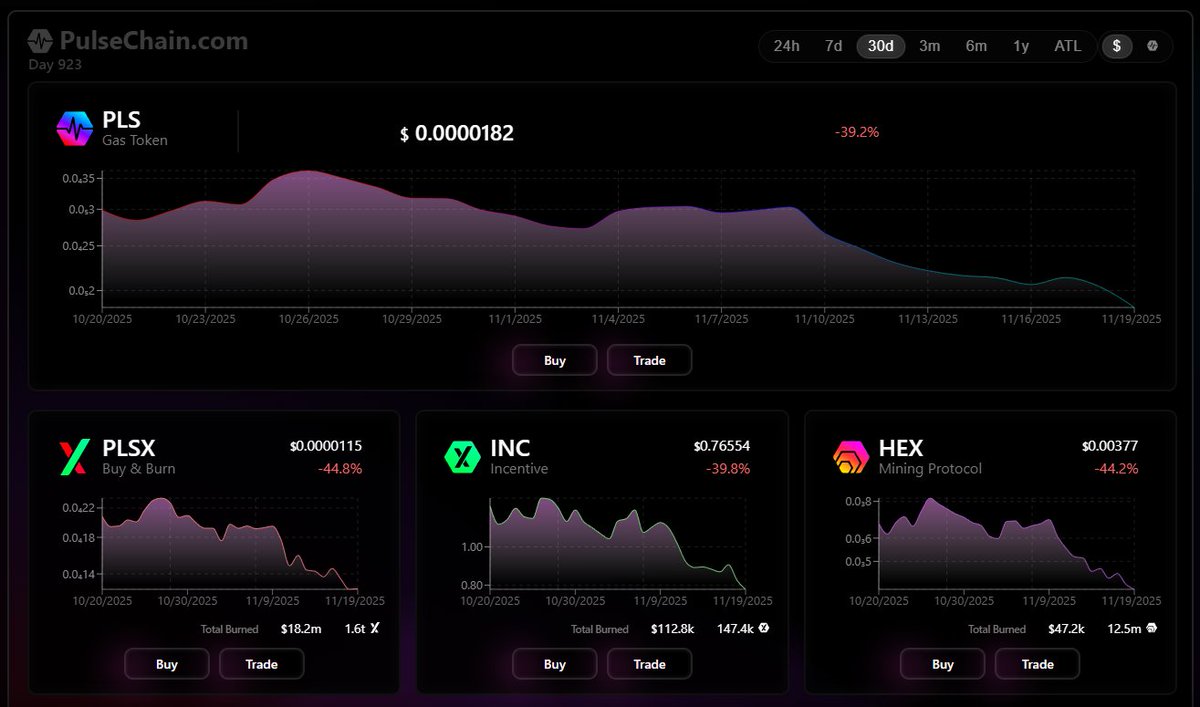Viewport: 1200px width, 707px height.
Task: Select the 24h time range
Action: [x=787, y=46]
